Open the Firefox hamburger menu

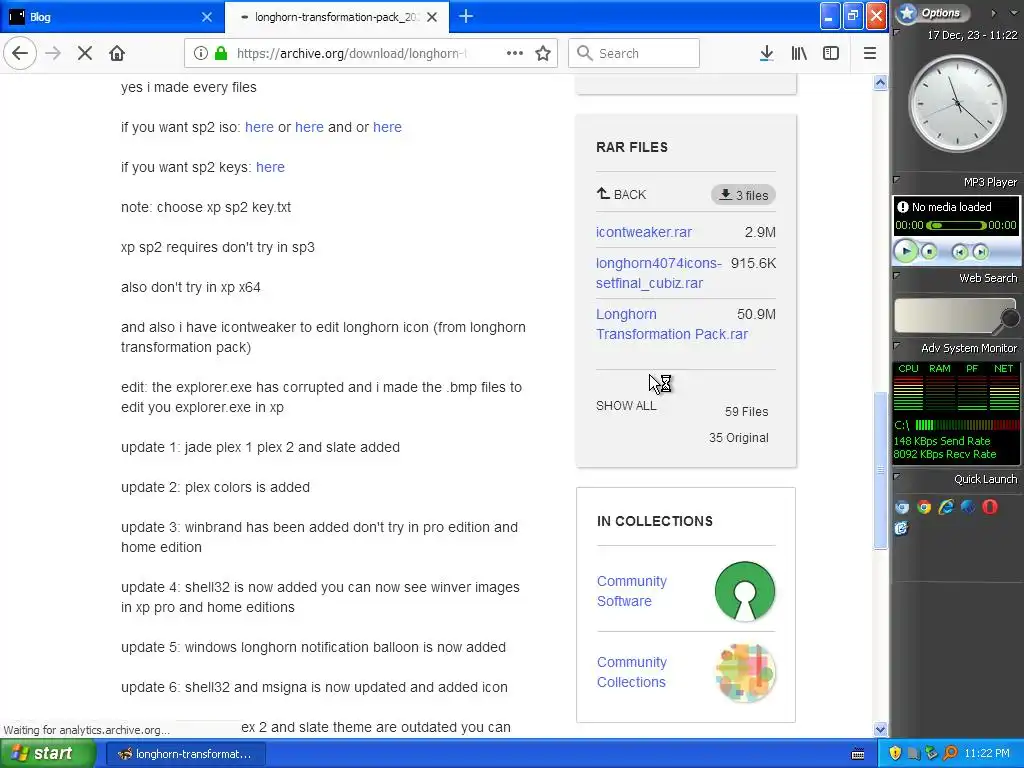(x=869, y=53)
